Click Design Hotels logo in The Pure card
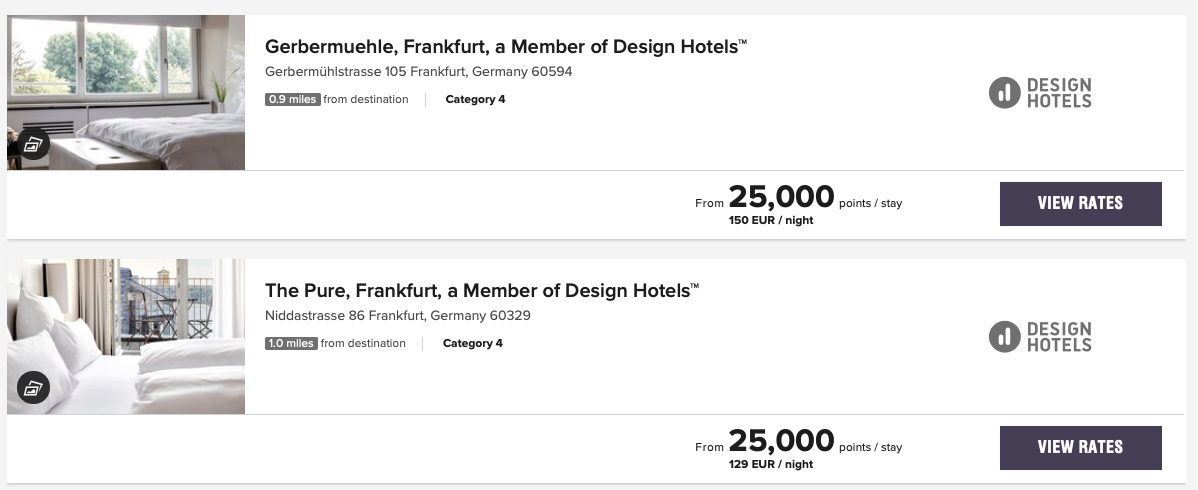1198x490 pixels. [x=1040, y=337]
